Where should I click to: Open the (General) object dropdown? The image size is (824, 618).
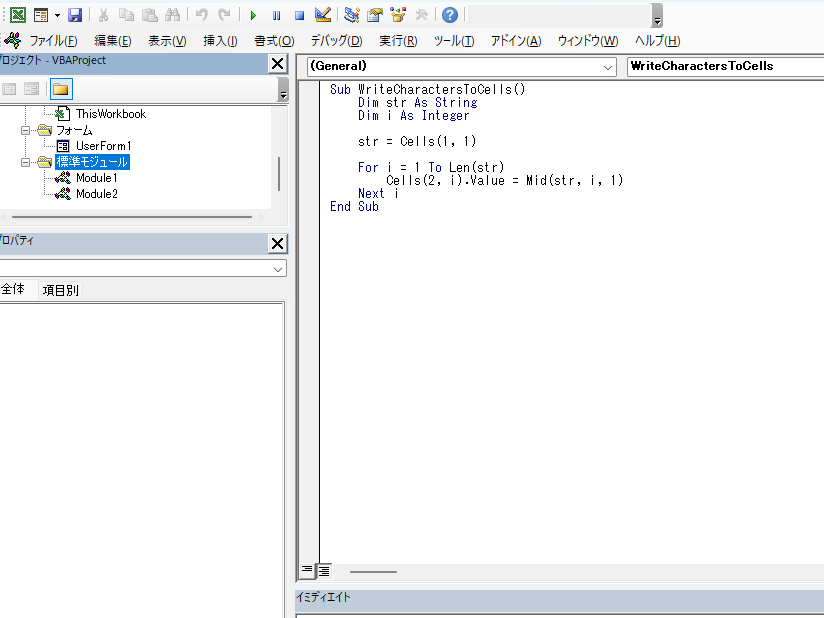(x=609, y=67)
